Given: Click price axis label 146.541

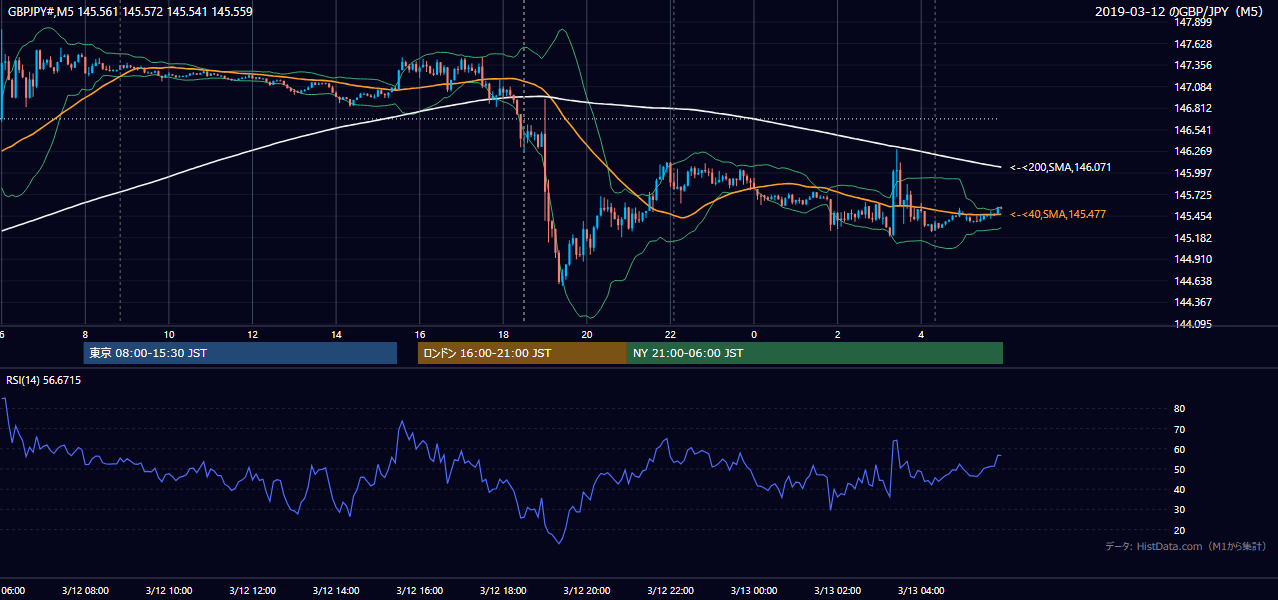Looking at the screenshot, I should point(1194,131).
